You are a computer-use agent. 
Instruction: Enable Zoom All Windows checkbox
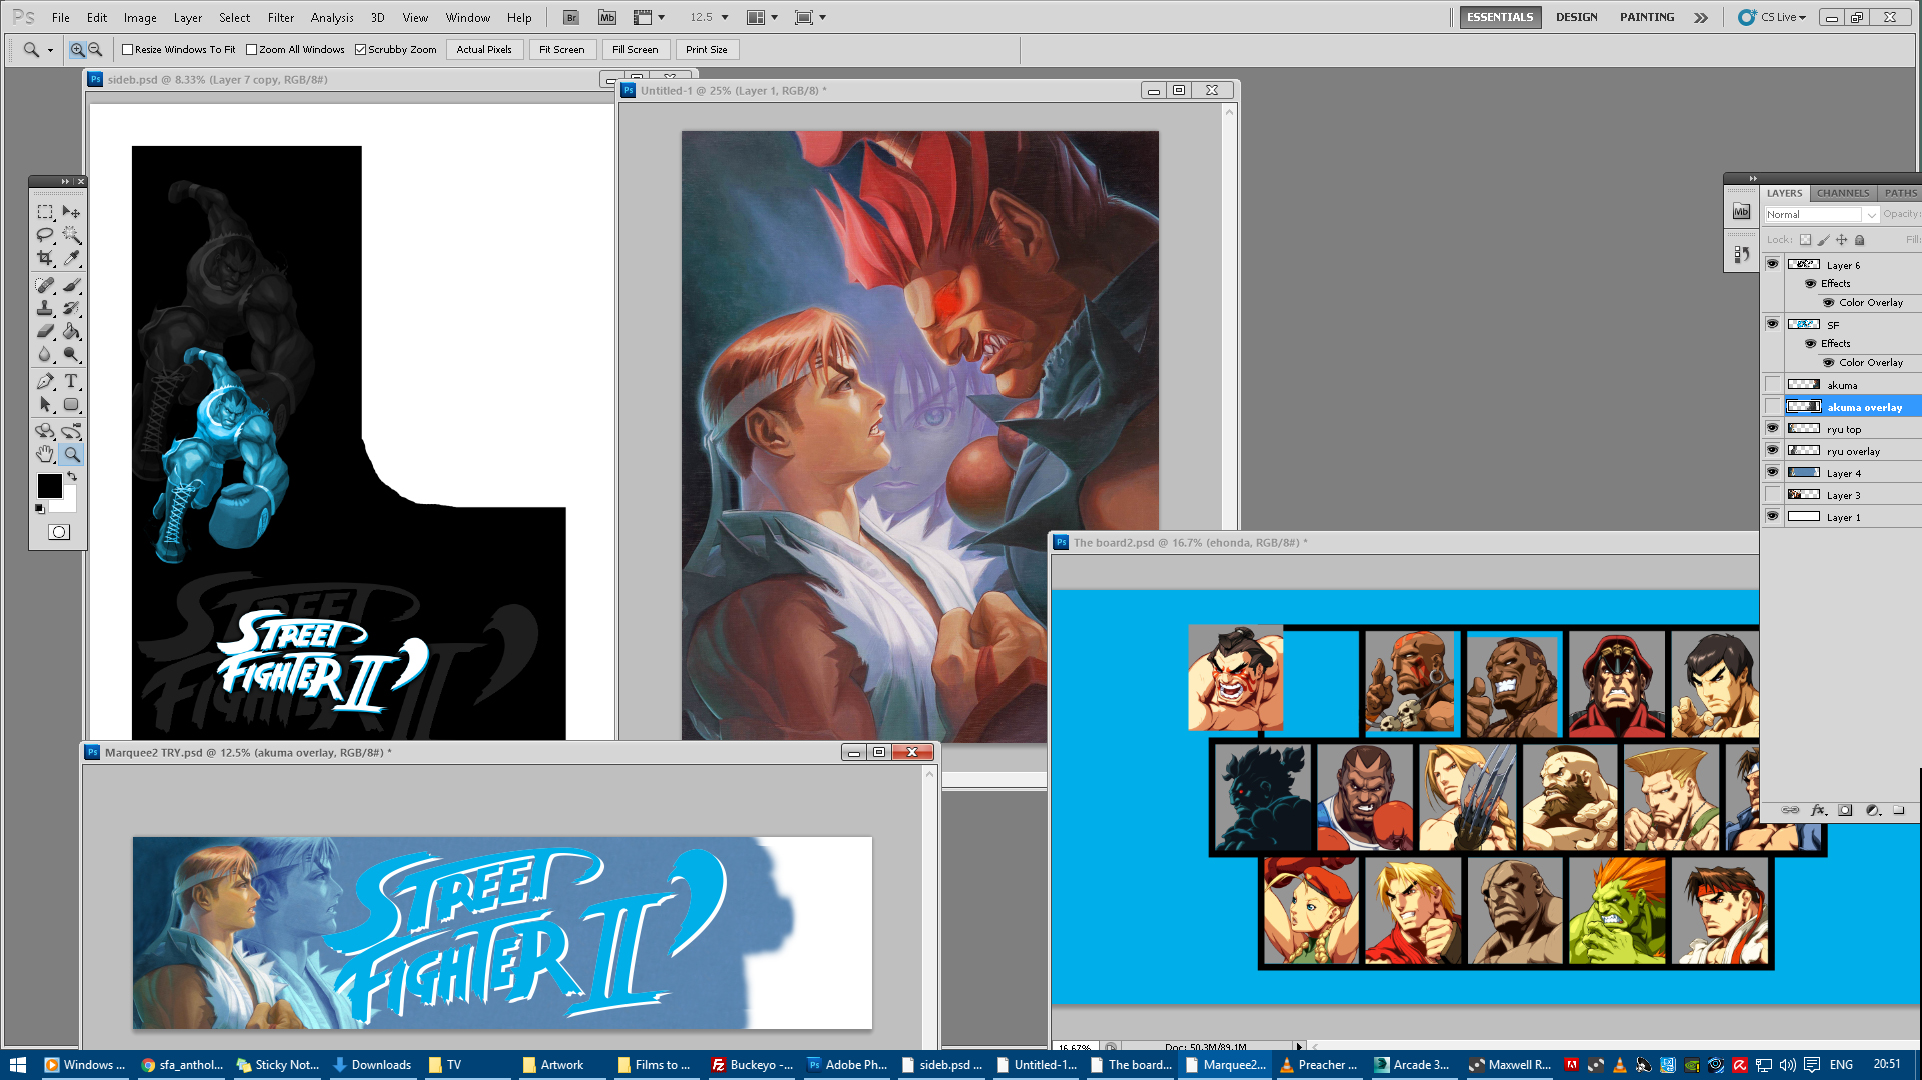[252, 49]
